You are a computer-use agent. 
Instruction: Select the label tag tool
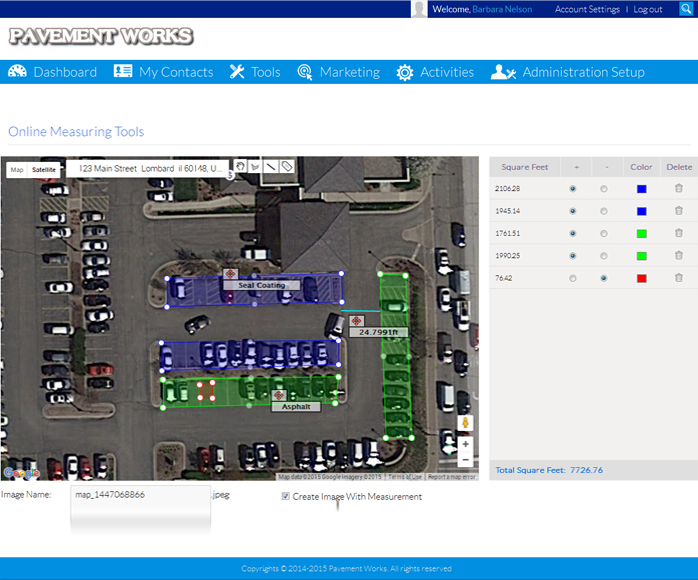(x=287, y=166)
